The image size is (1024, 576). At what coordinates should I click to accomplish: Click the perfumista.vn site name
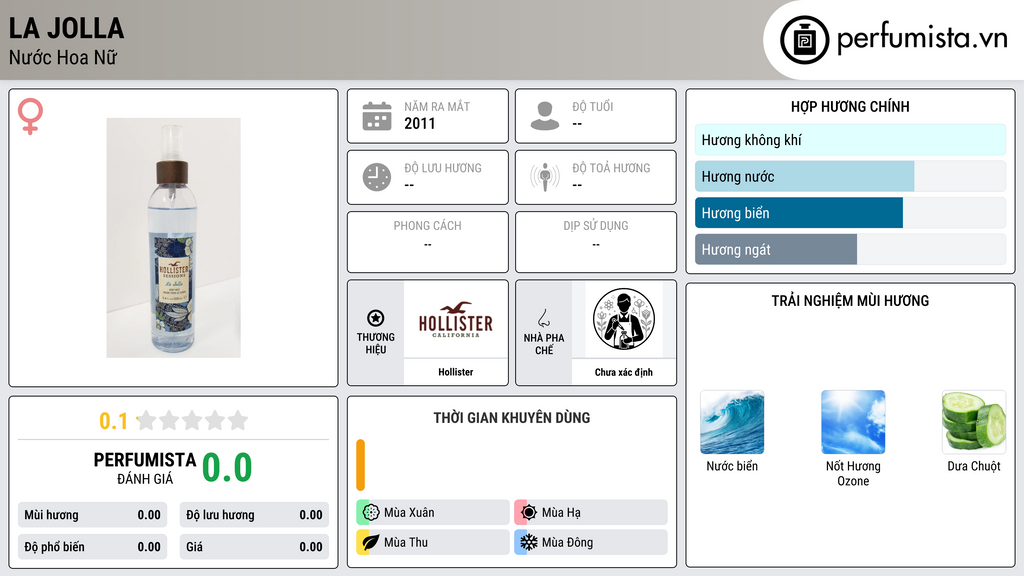(x=922, y=38)
